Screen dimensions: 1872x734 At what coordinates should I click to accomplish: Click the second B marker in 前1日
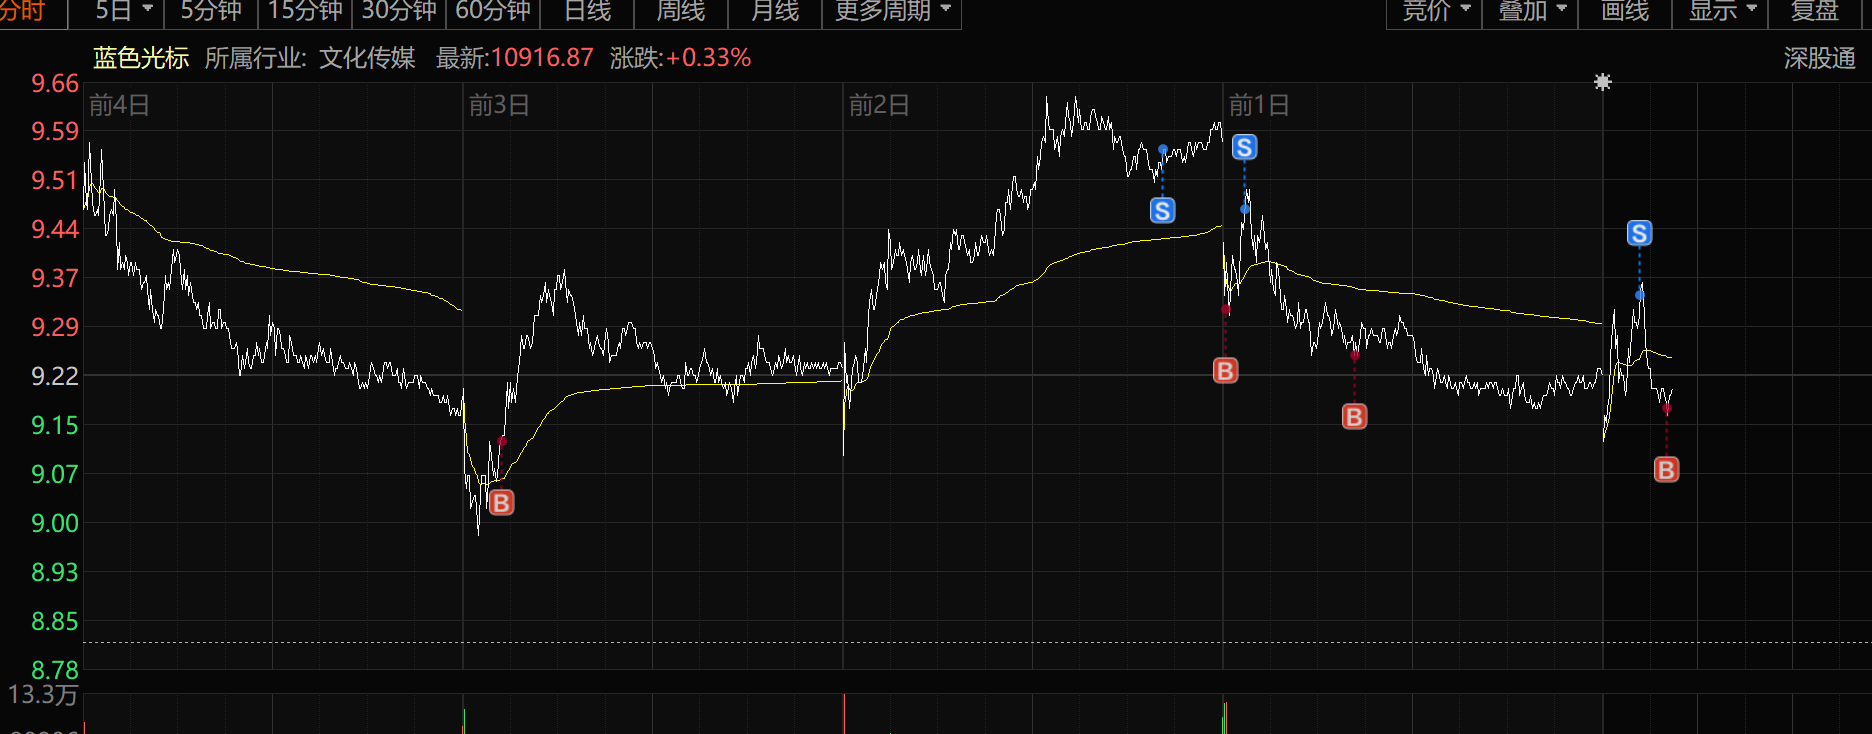(x=1354, y=416)
